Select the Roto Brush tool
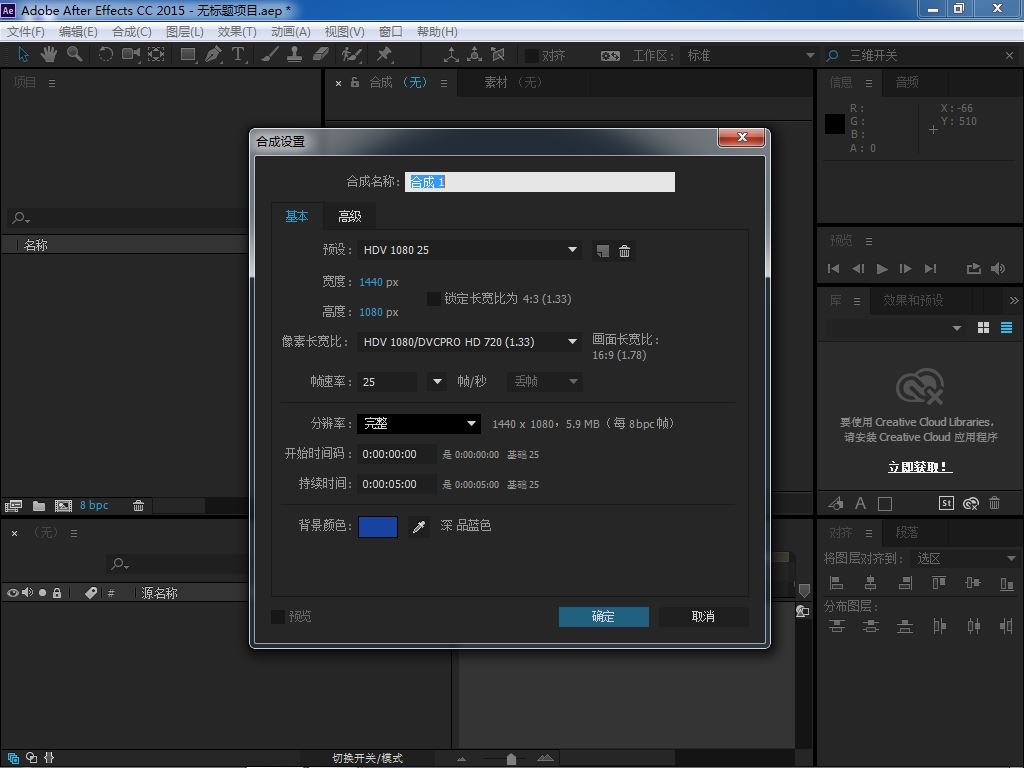1024x768 pixels. pos(352,54)
